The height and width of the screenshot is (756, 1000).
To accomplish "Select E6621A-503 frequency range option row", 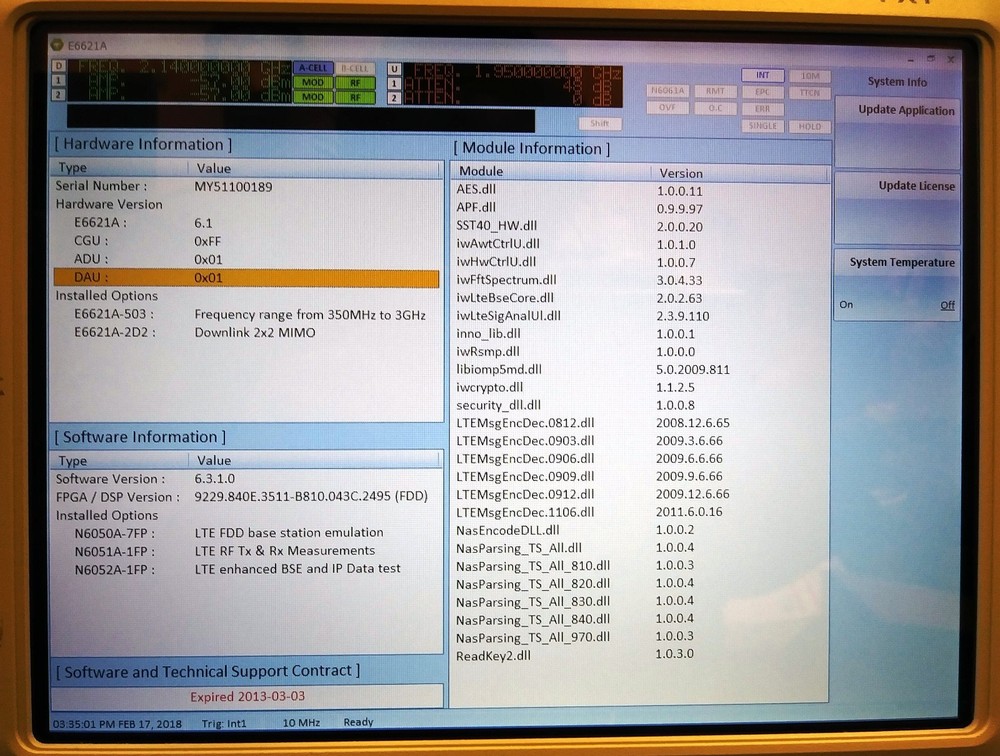I will [x=247, y=315].
